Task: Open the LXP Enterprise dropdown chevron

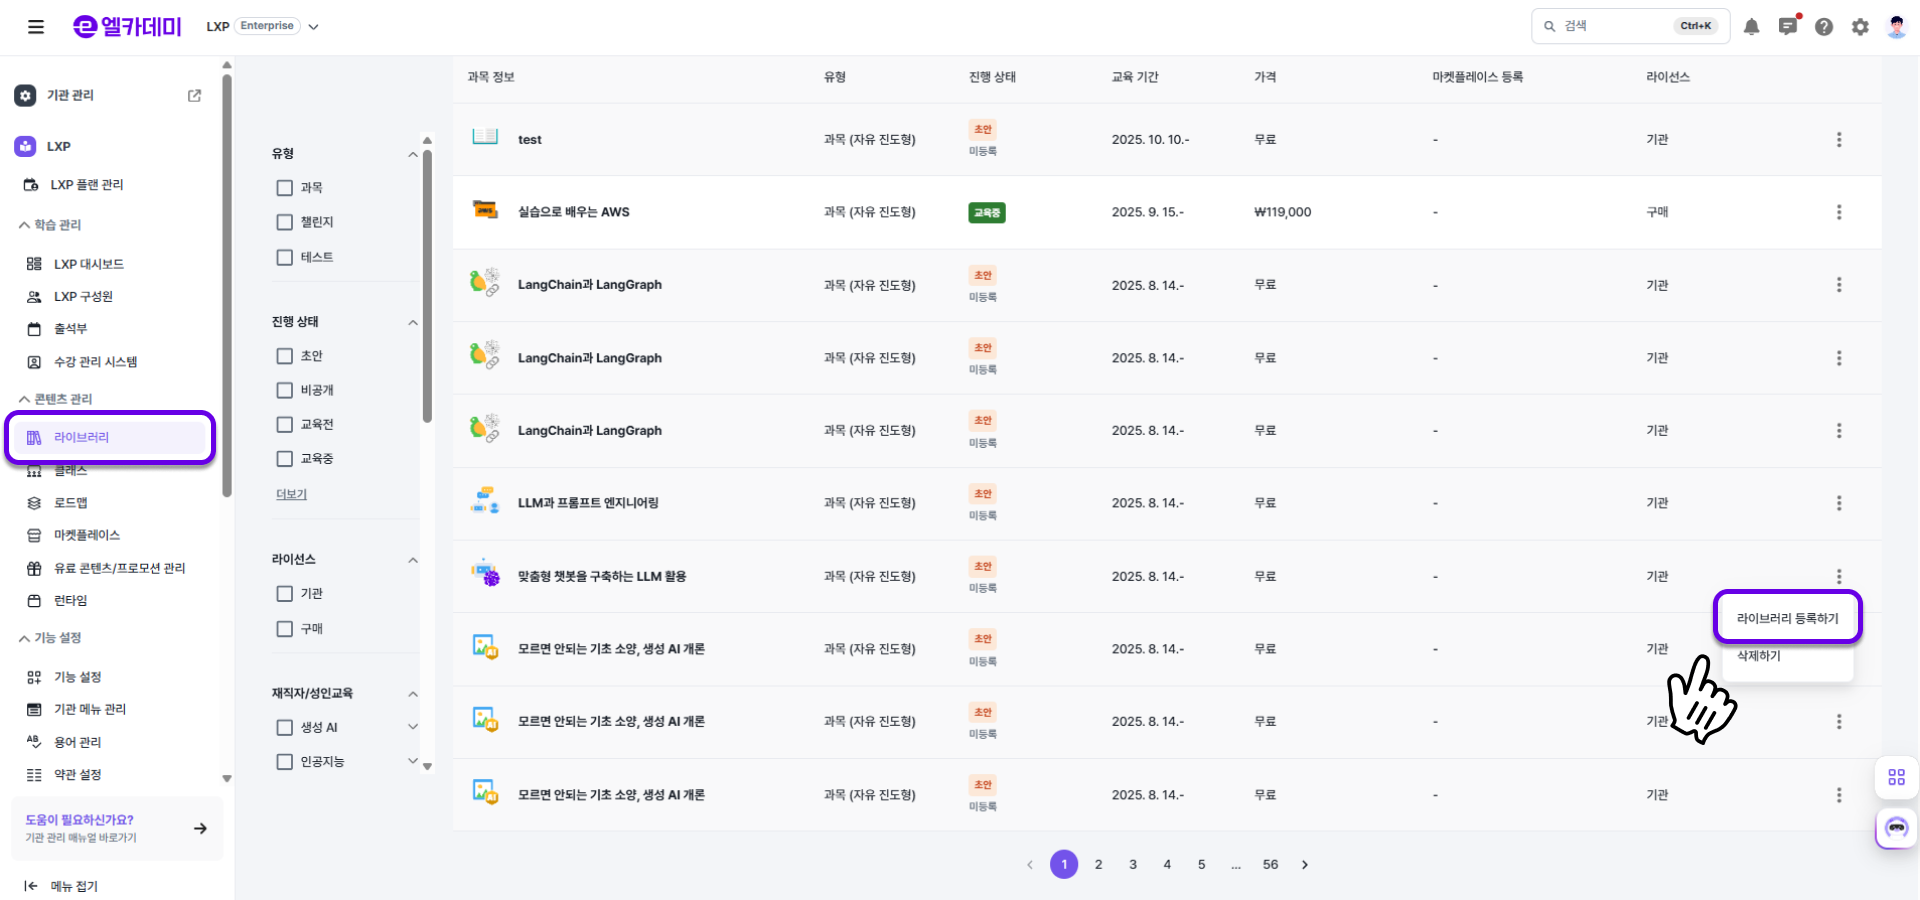Action: [x=313, y=27]
